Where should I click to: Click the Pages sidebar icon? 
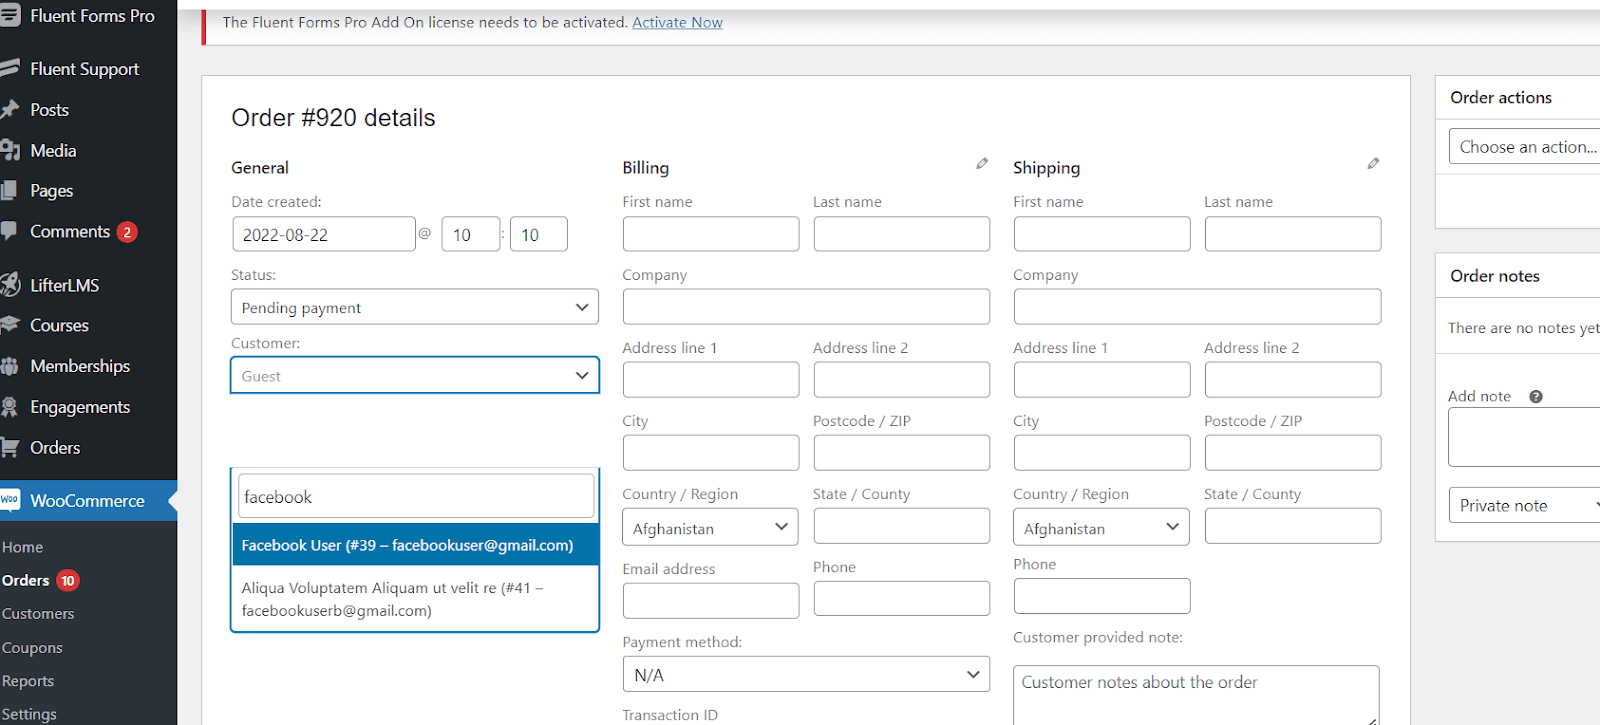point(9,190)
